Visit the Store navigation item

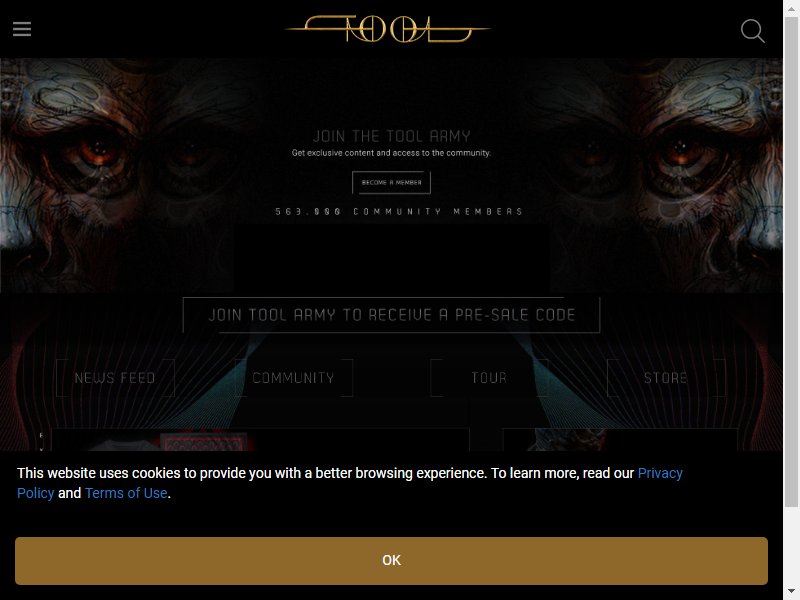[666, 378]
